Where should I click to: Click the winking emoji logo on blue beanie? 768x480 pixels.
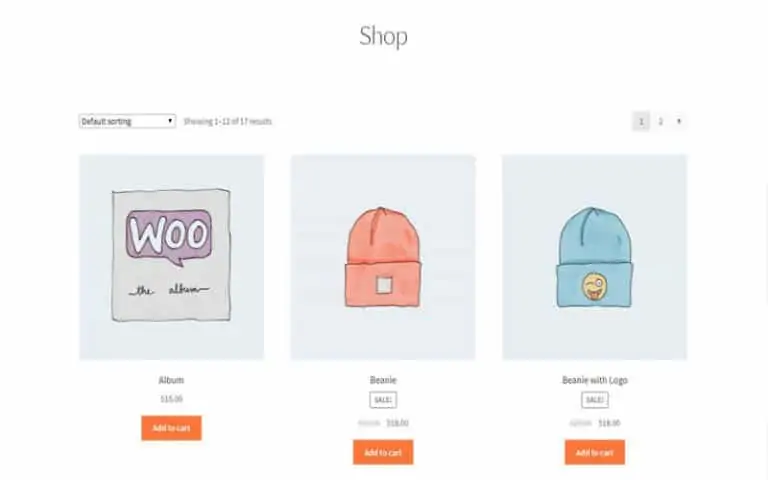[594, 287]
